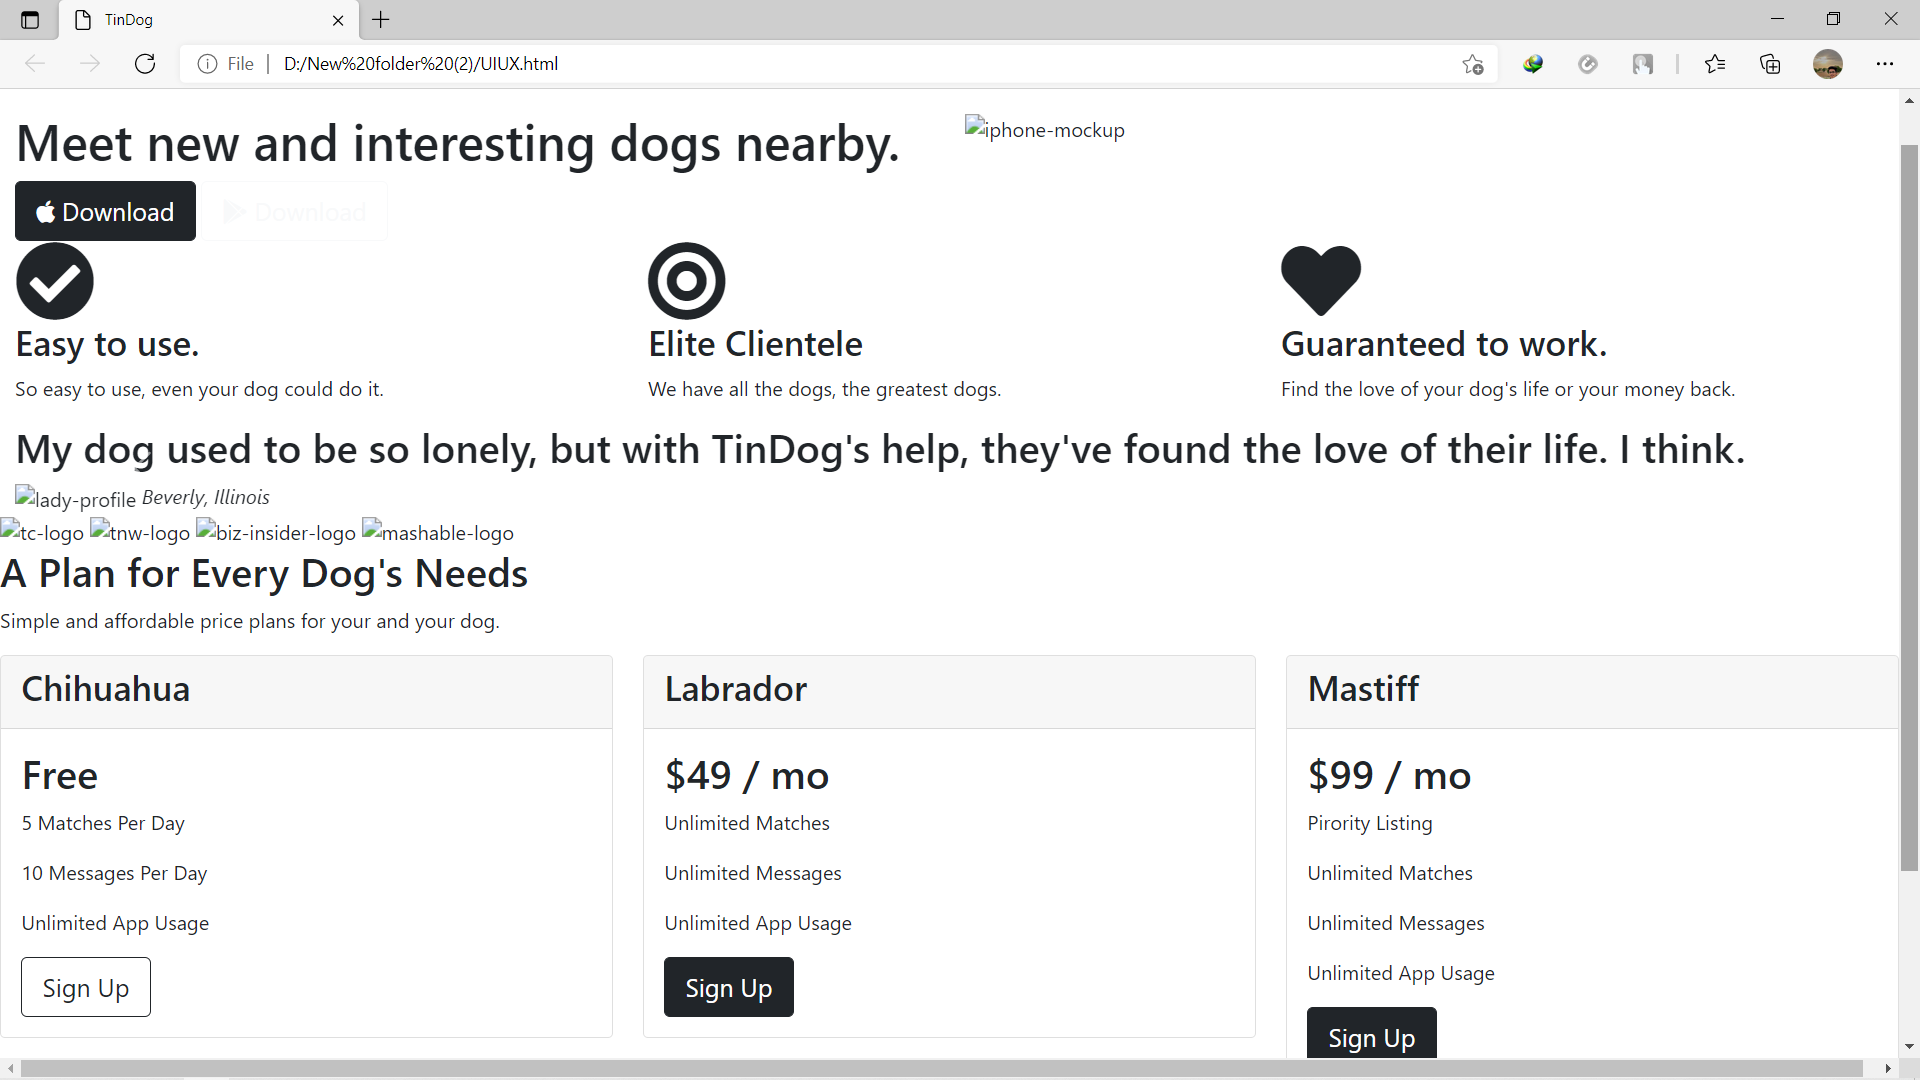Sign Up for the Labrador plan
The width and height of the screenshot is (1920, 1080).
[x=728, y=986]
